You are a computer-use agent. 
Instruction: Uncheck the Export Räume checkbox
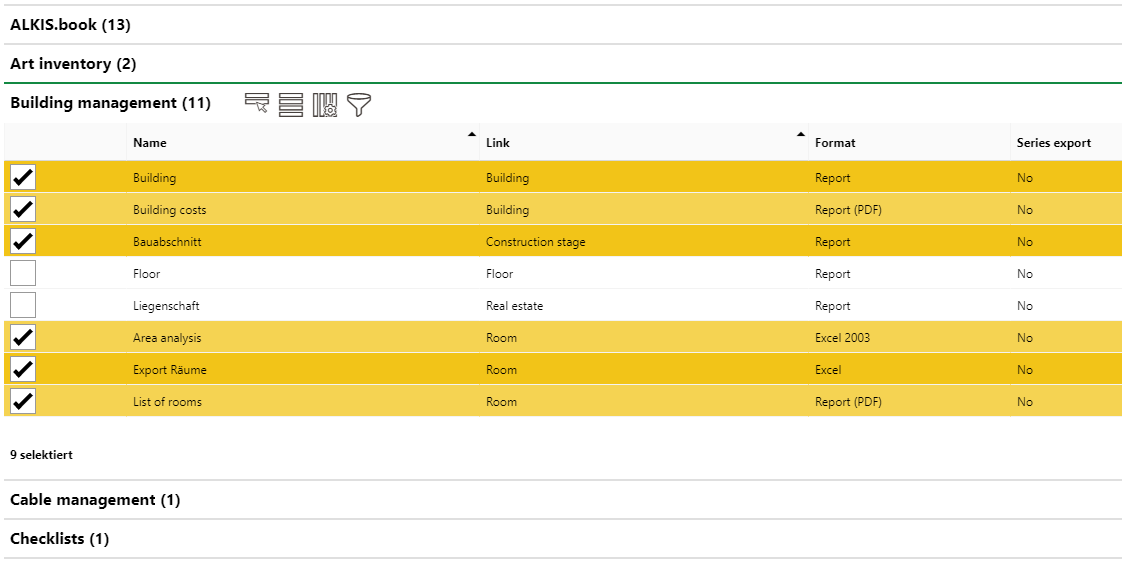point(23,370)
